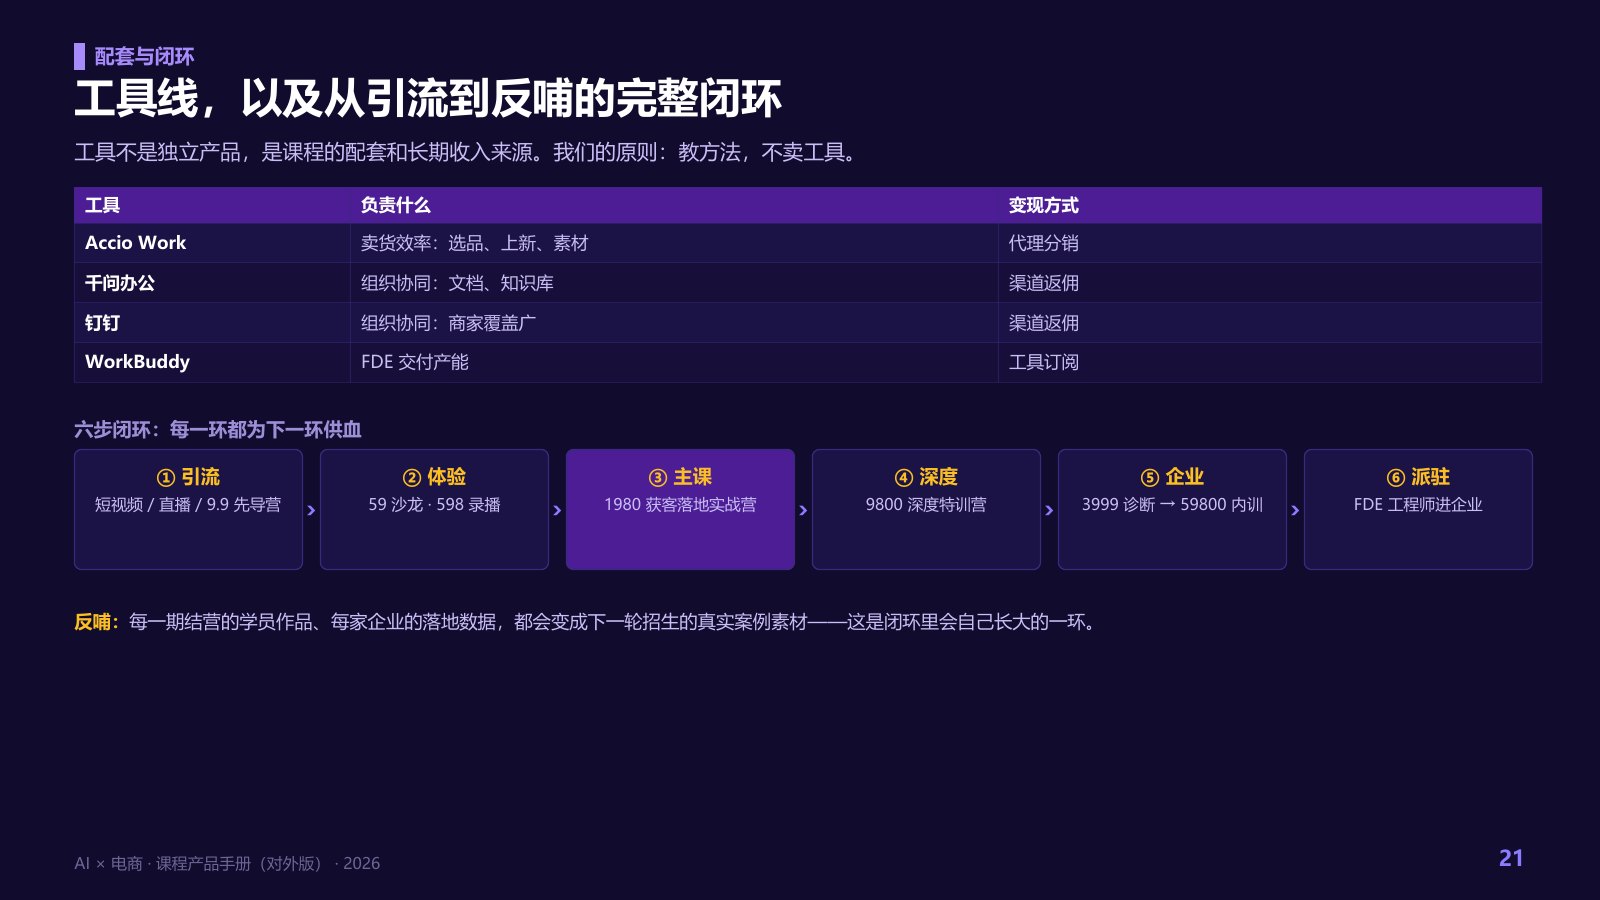Select the ② 体验 step card
1600x900 pixels.
[x=434, y=509]
